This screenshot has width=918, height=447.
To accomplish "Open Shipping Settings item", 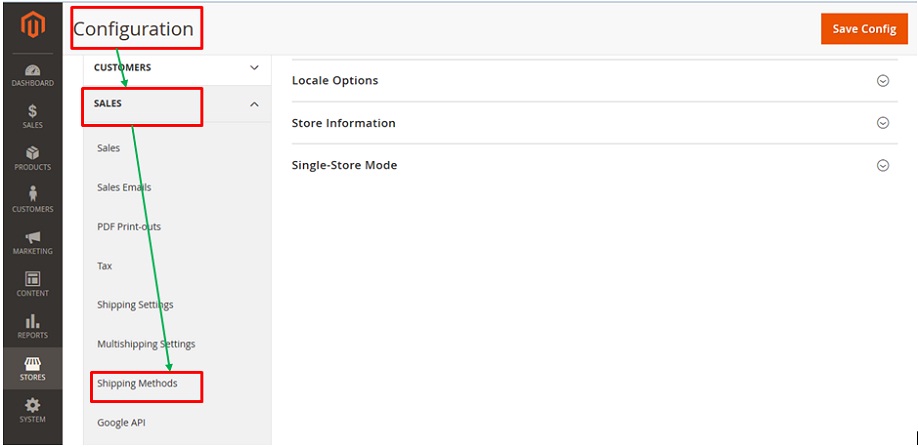I will [135, 305].
